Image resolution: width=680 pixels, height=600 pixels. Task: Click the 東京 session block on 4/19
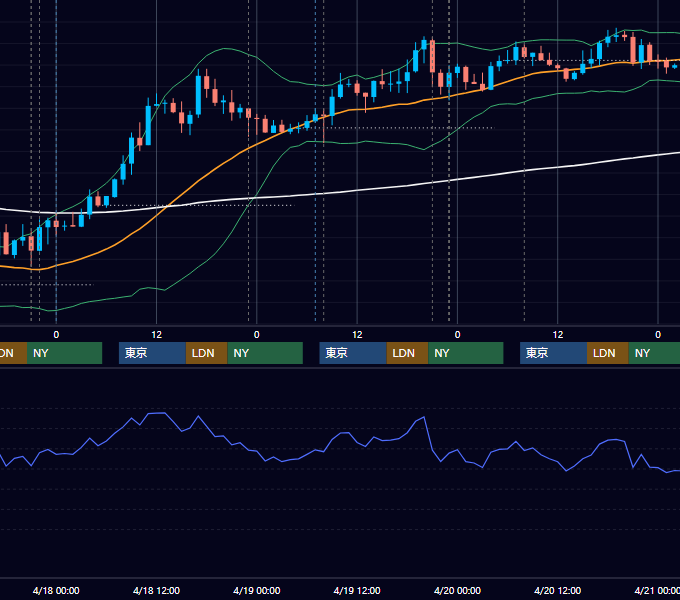pyautogui.click(x=353, y=353)
